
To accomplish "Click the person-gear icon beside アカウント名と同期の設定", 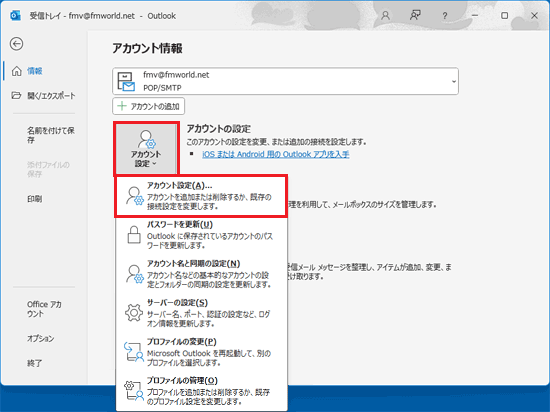I will [x=135, y=274].
